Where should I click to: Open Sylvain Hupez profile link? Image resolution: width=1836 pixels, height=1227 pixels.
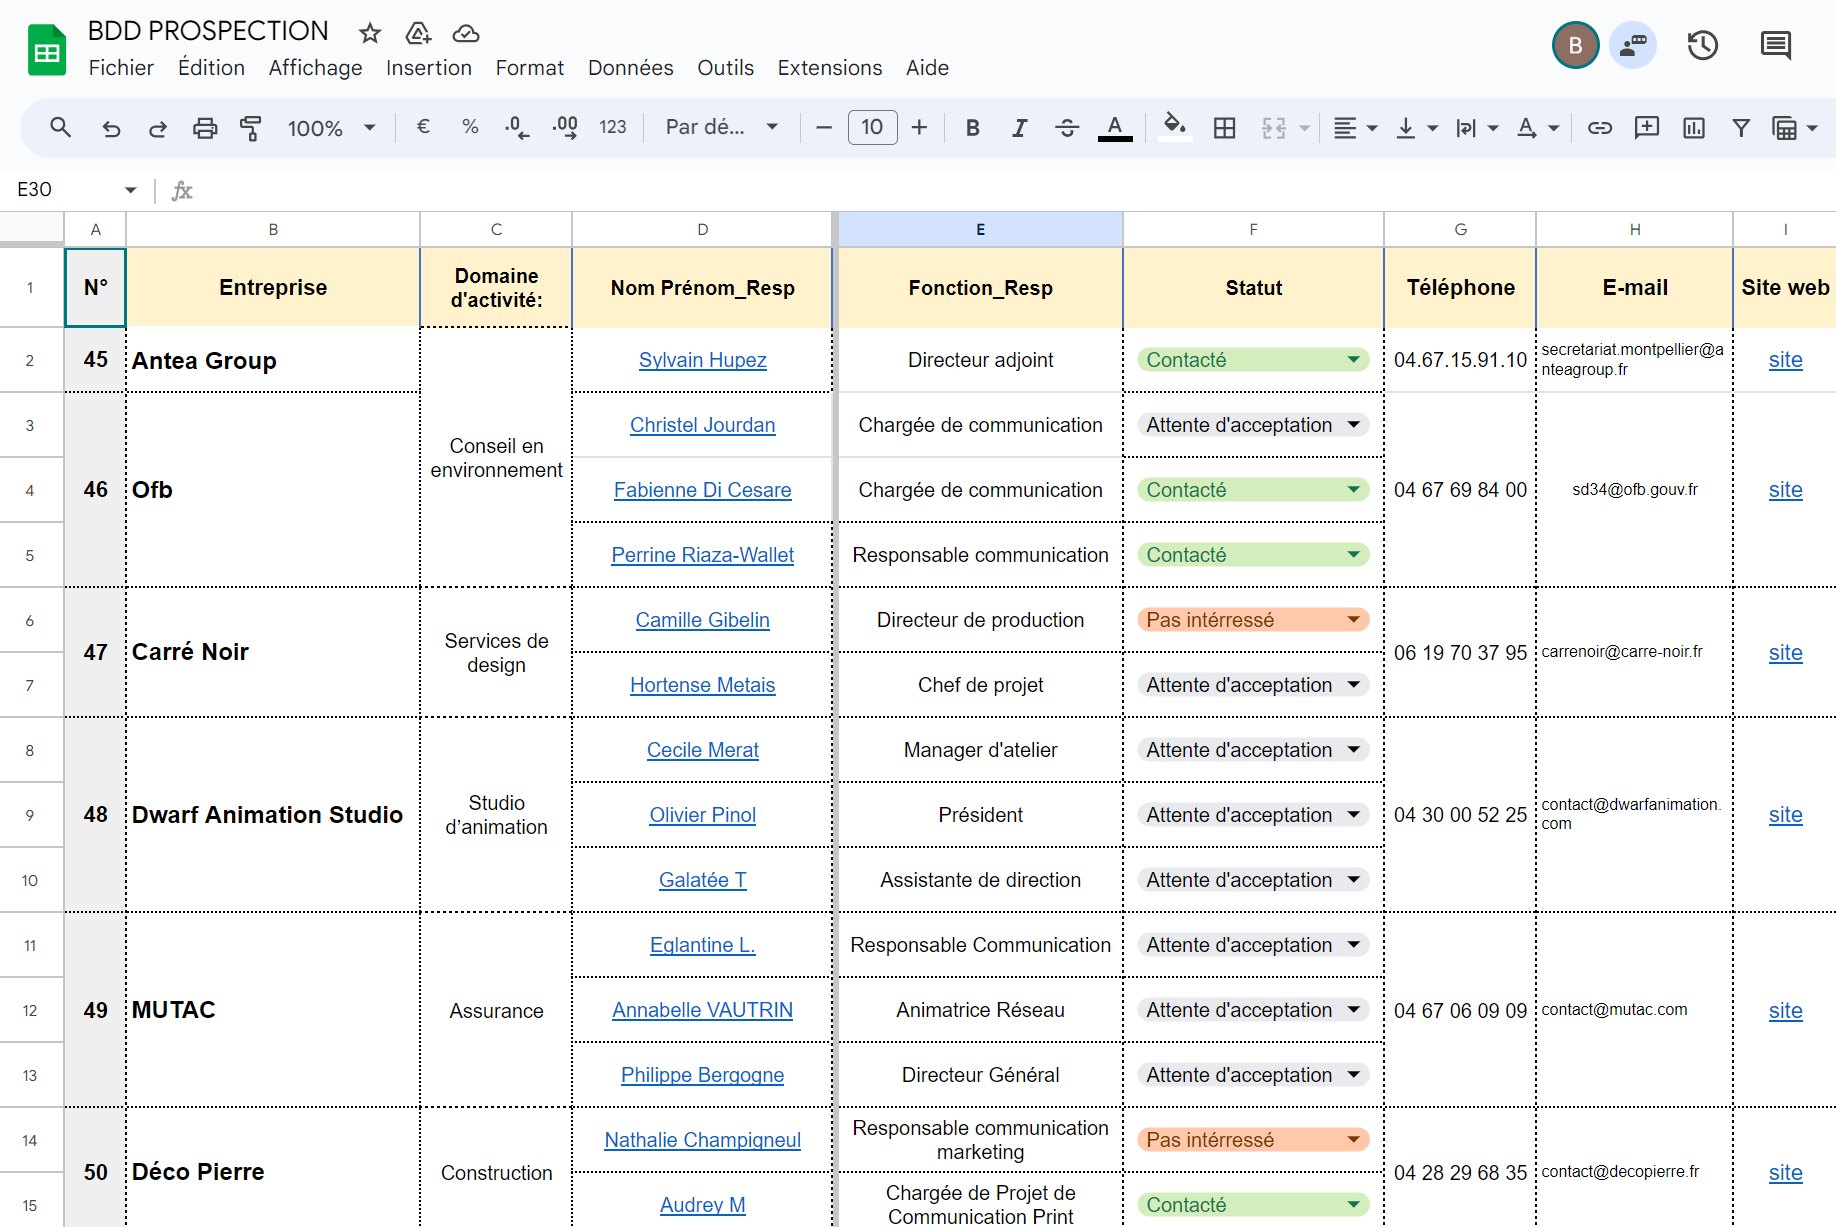click(703, 360)
